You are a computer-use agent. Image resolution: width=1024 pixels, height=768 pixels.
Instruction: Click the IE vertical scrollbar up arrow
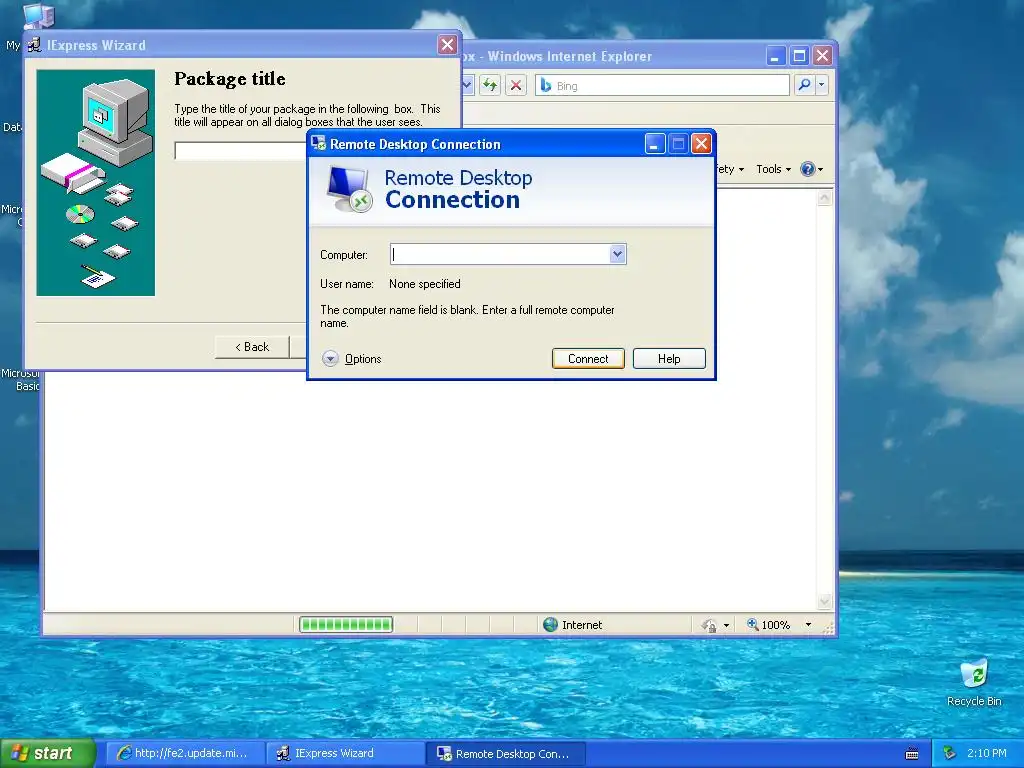(825, 198)
